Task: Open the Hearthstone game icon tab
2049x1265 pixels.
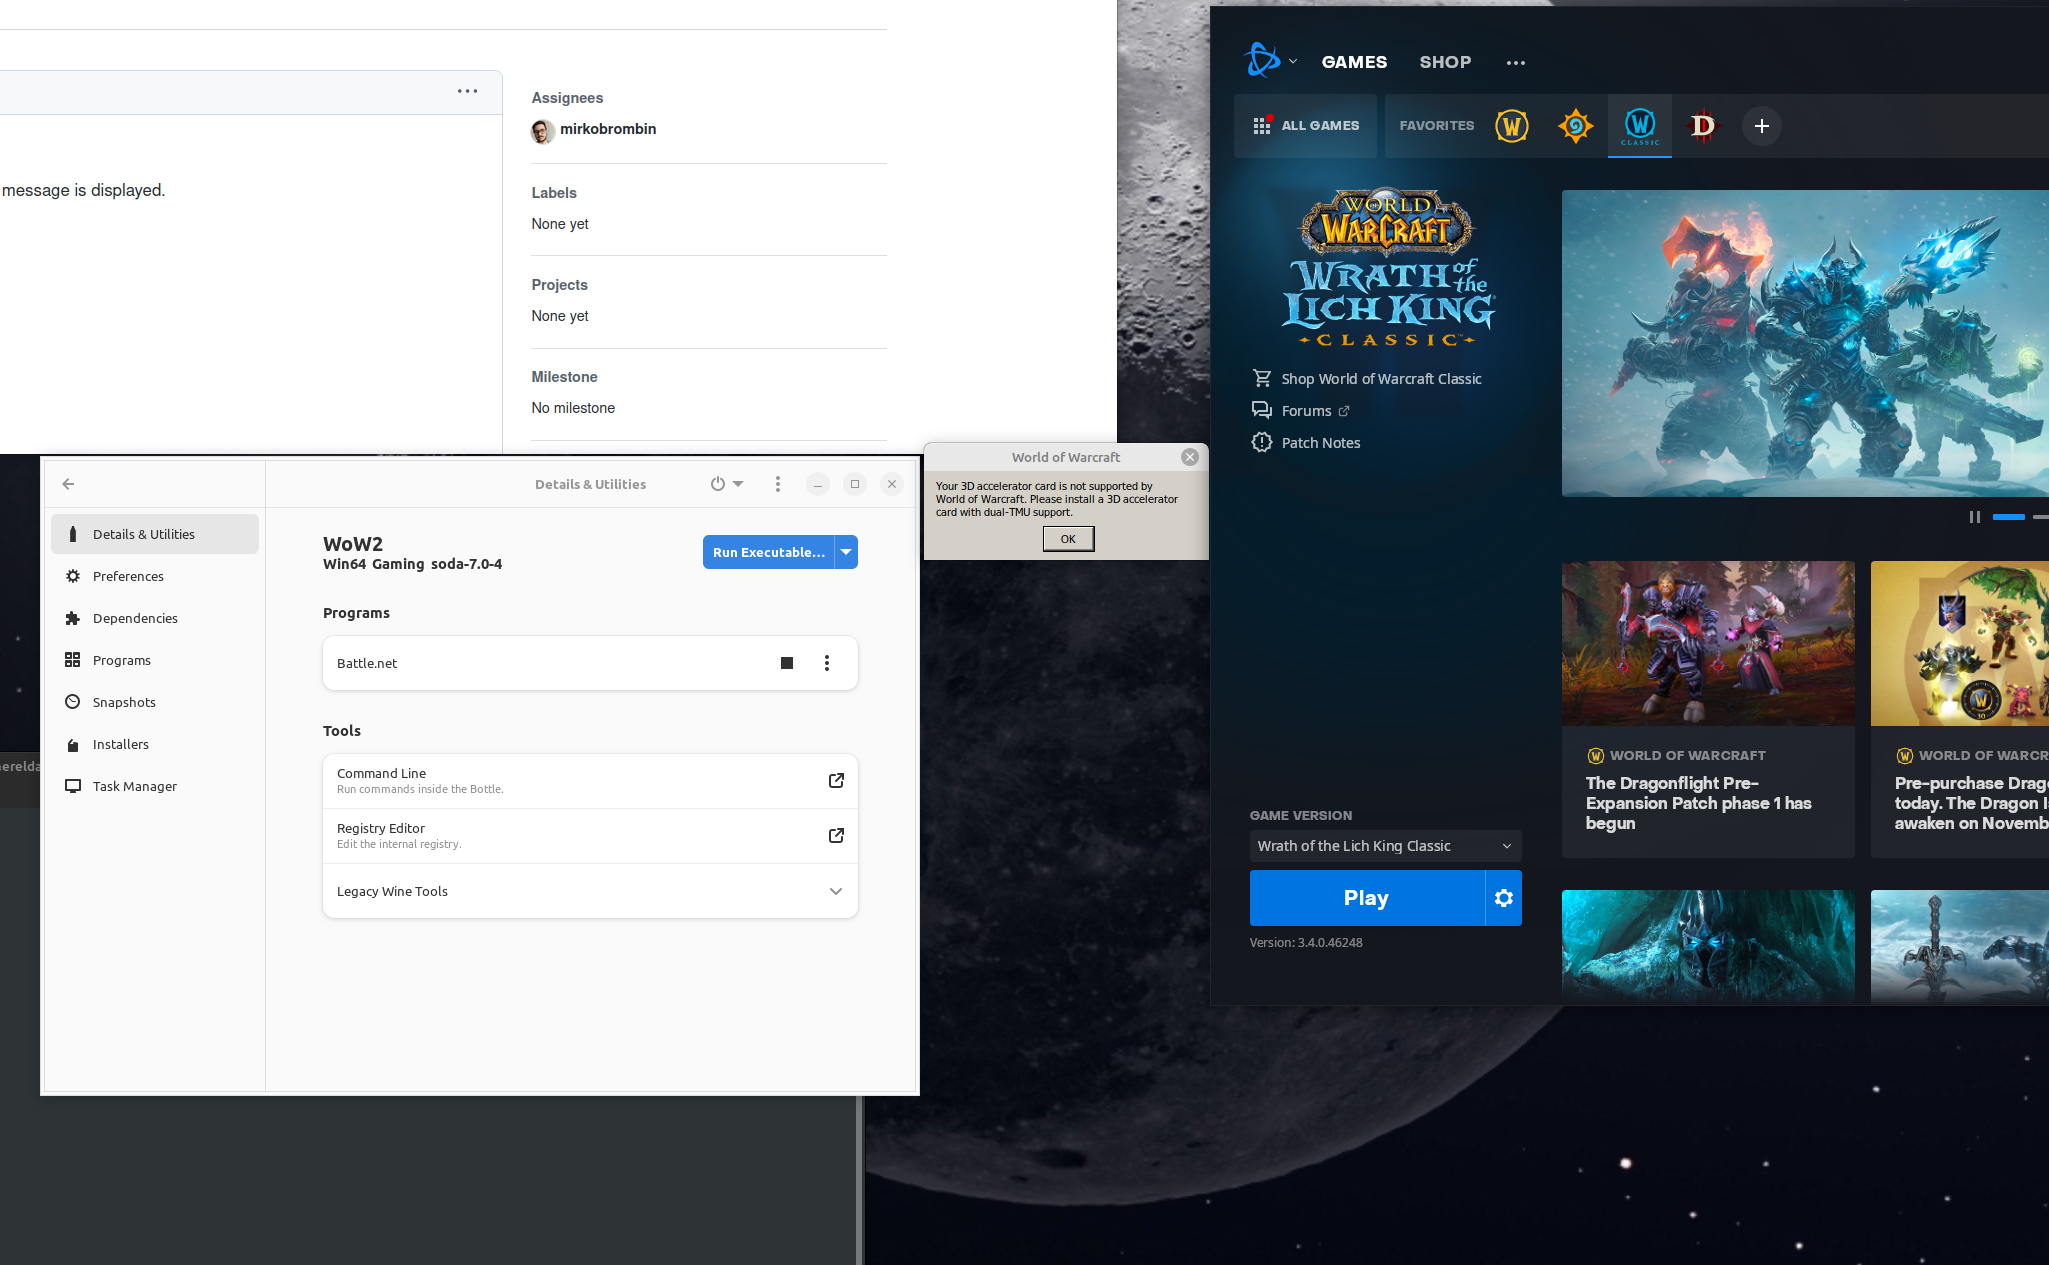Action: point(1575,126)
